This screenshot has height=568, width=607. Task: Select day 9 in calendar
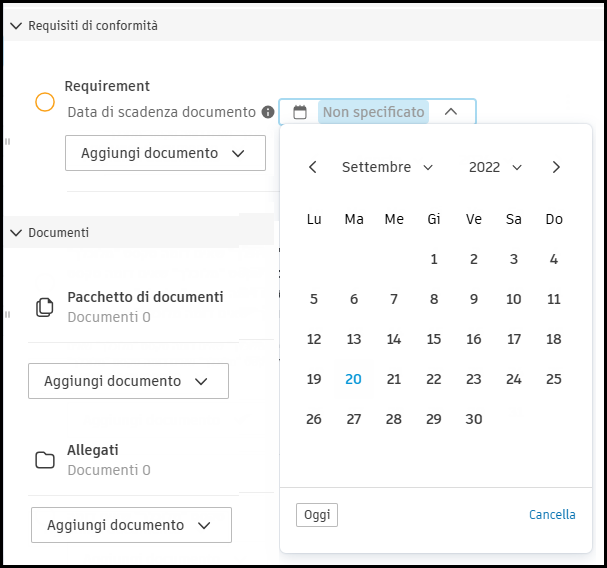point(474,299)
